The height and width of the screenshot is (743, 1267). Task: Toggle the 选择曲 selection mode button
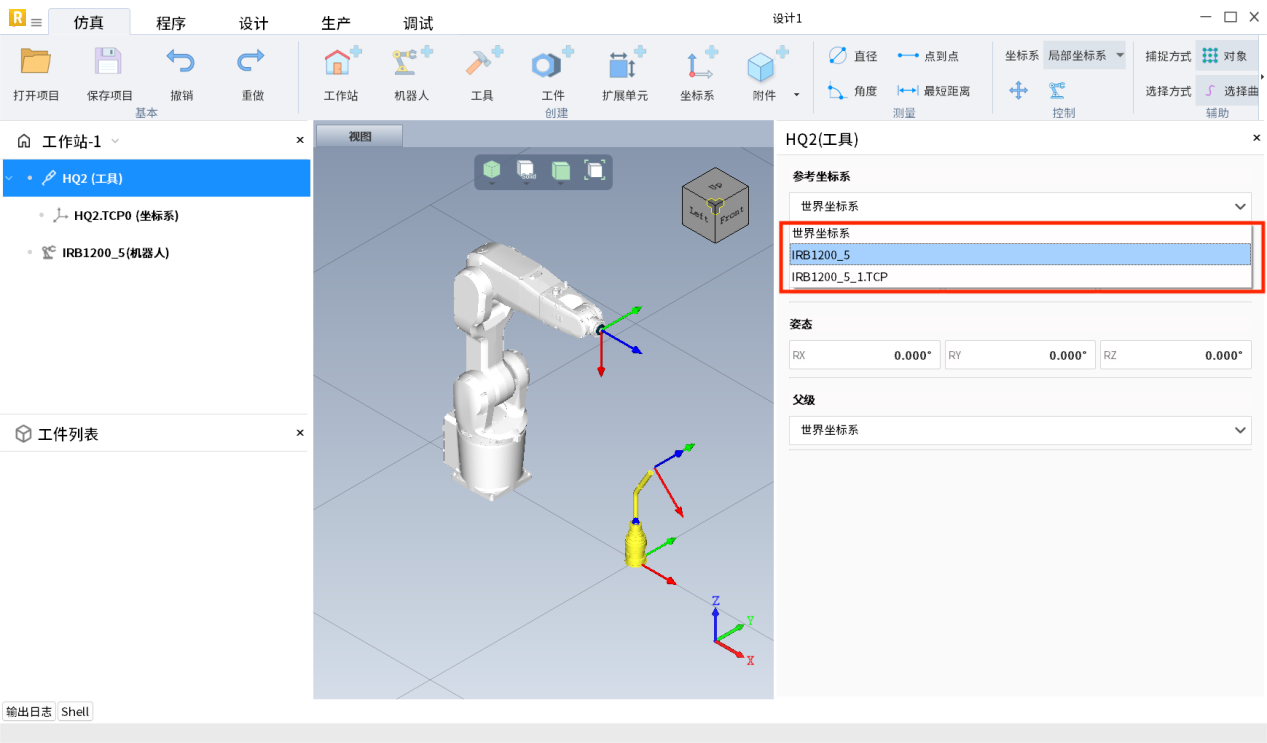coord(1227,91)
